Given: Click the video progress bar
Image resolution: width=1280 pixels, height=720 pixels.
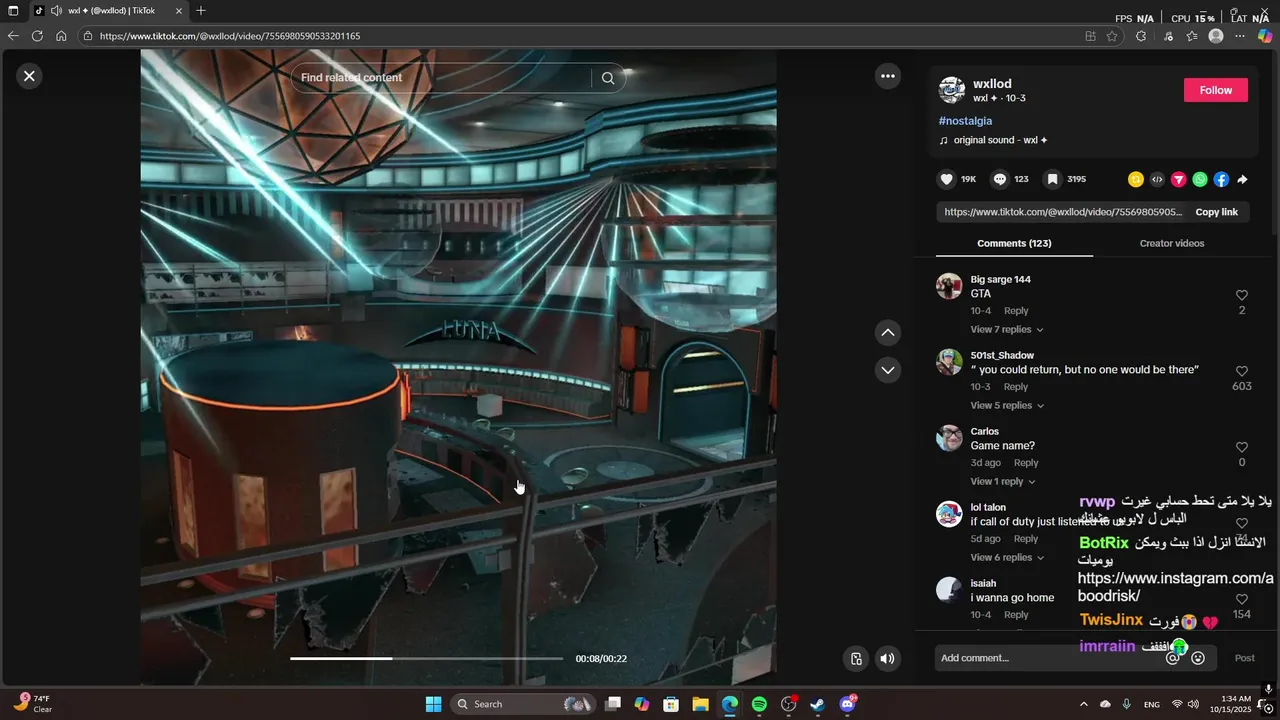Looking at the screenshot, I should pos(426,659).
